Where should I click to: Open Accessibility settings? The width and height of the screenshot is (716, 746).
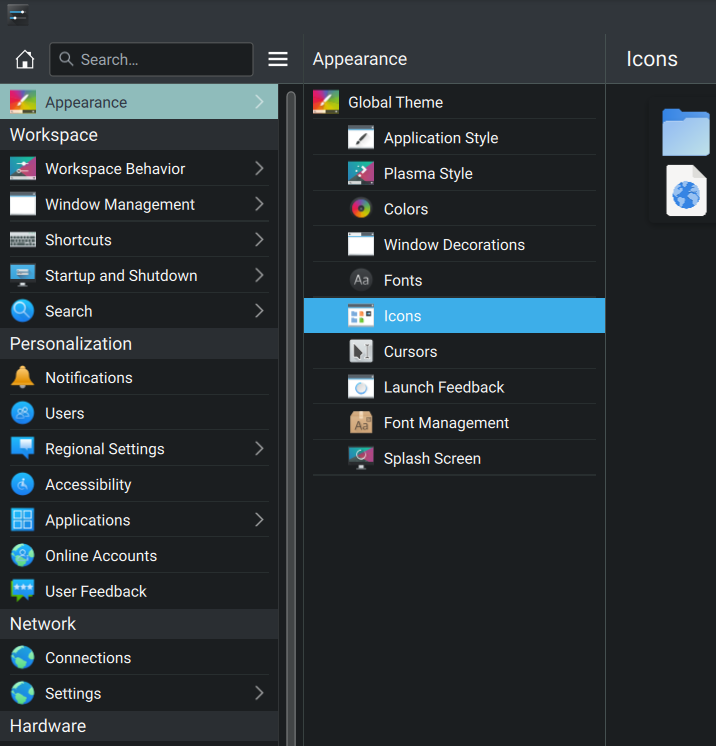pyautogui.click(x=139, y=484)
